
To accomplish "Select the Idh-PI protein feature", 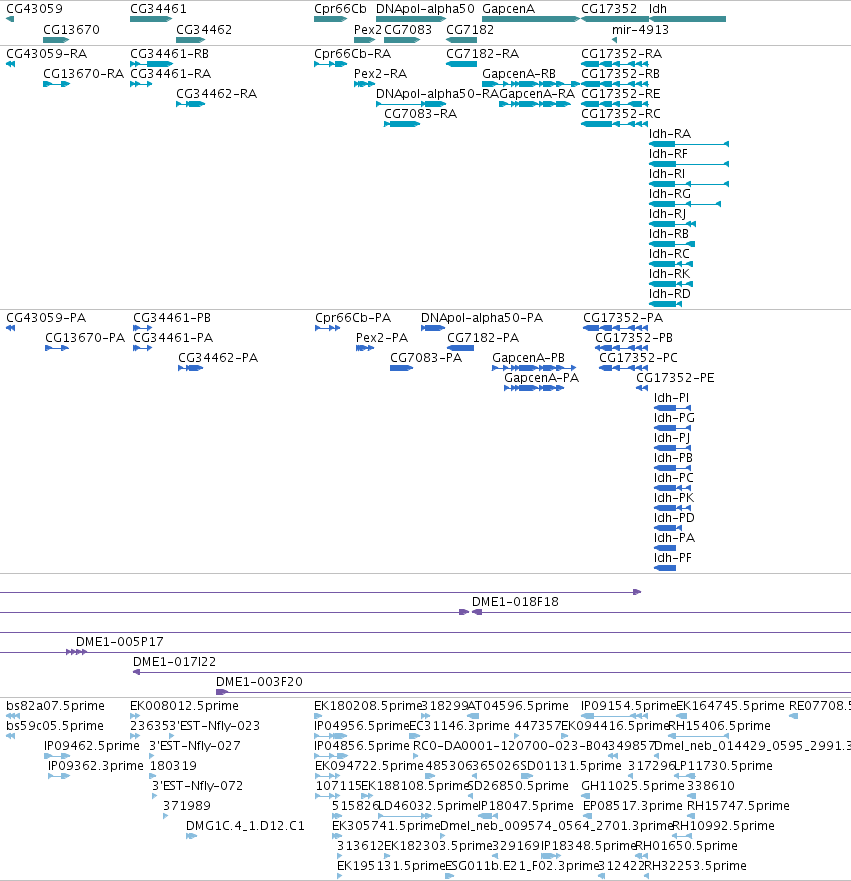I will click(672, 408).
